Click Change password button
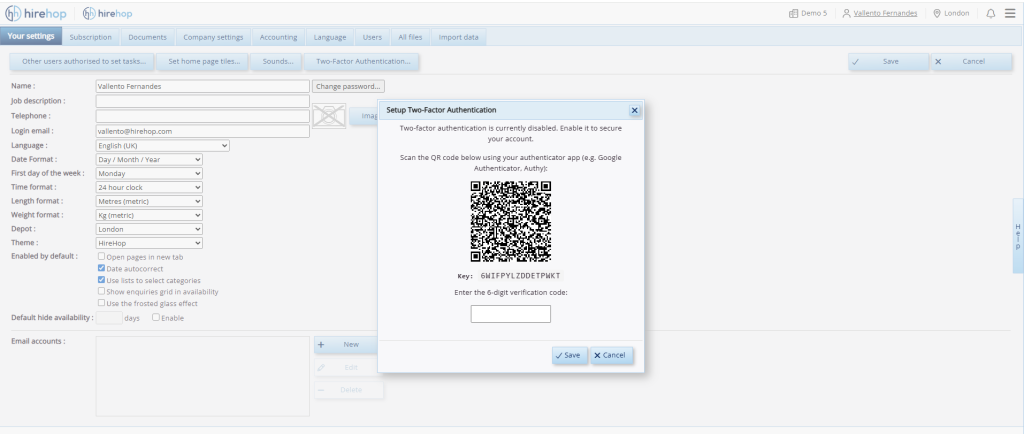Image resolution: width=1024 pixels, height=434 pixels. 348,86
